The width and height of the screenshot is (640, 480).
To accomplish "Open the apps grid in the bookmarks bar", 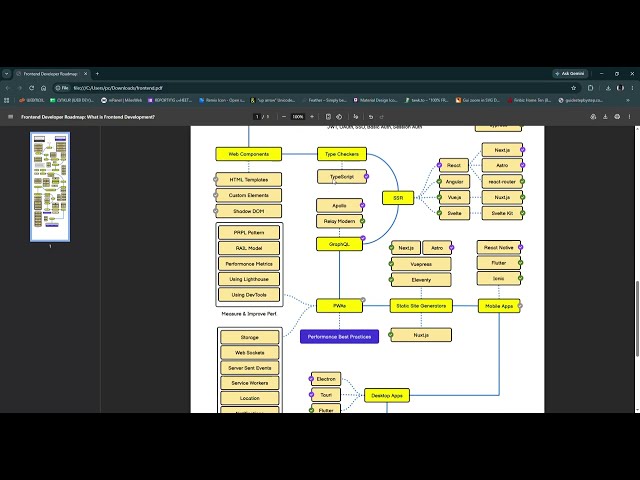I will point(6,100).
